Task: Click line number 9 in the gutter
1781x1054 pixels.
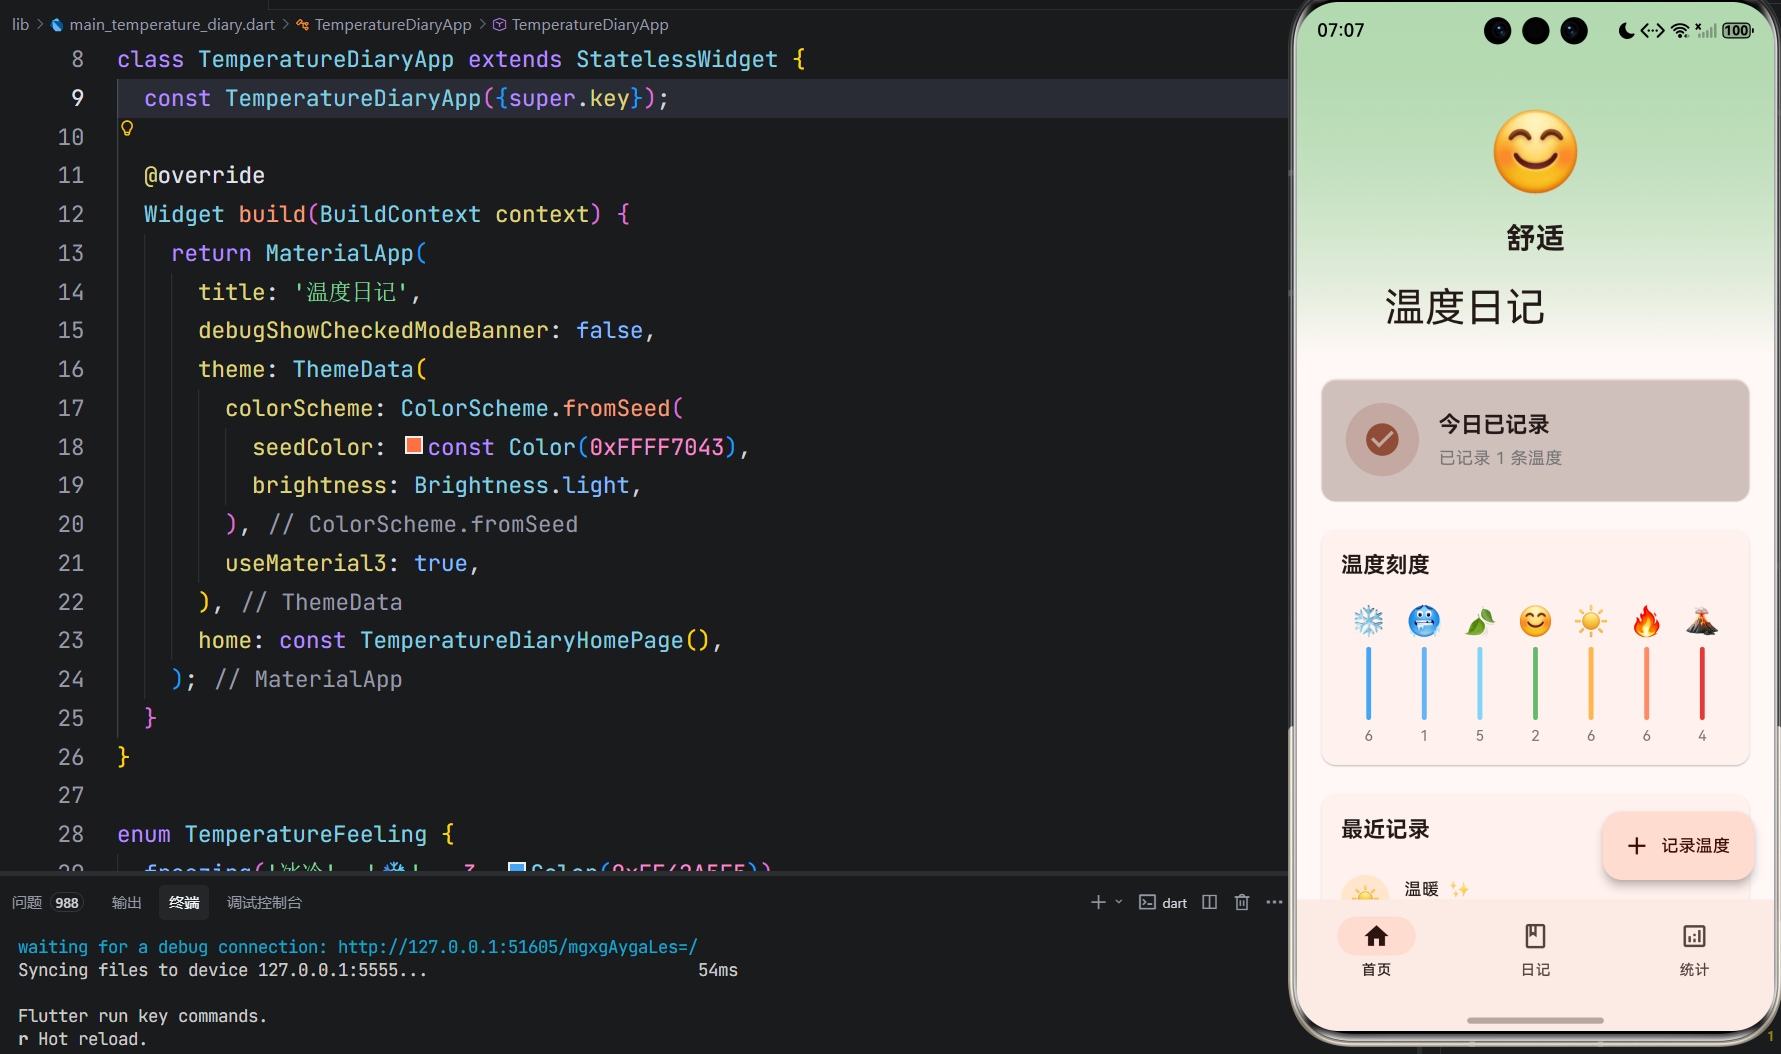Action: (x=77, y=98)
